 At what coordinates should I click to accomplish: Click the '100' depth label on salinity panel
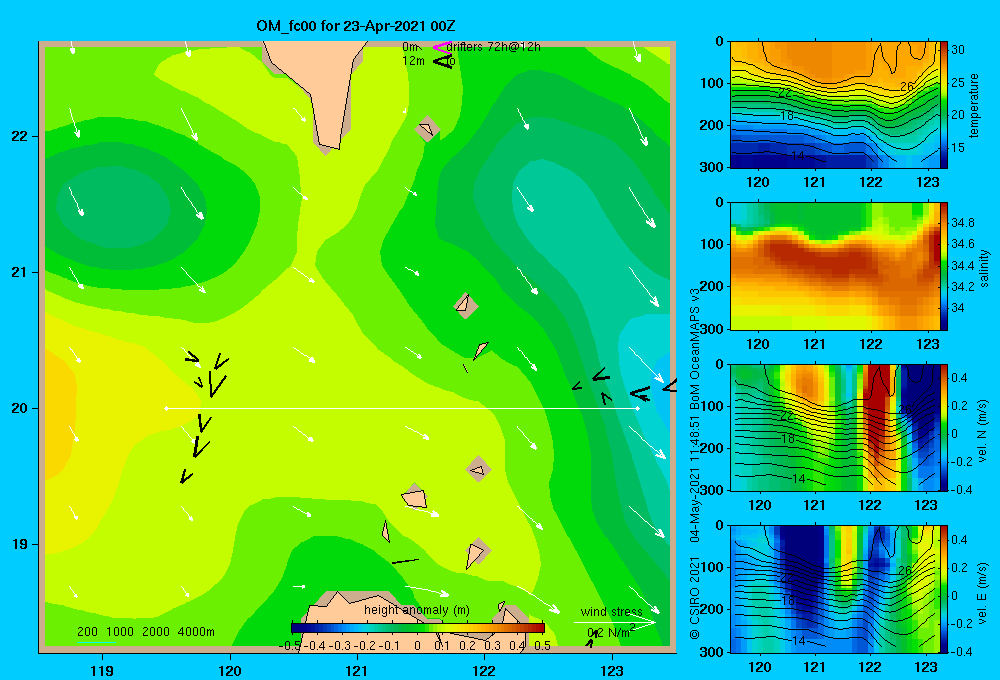[x=712, y=244]
